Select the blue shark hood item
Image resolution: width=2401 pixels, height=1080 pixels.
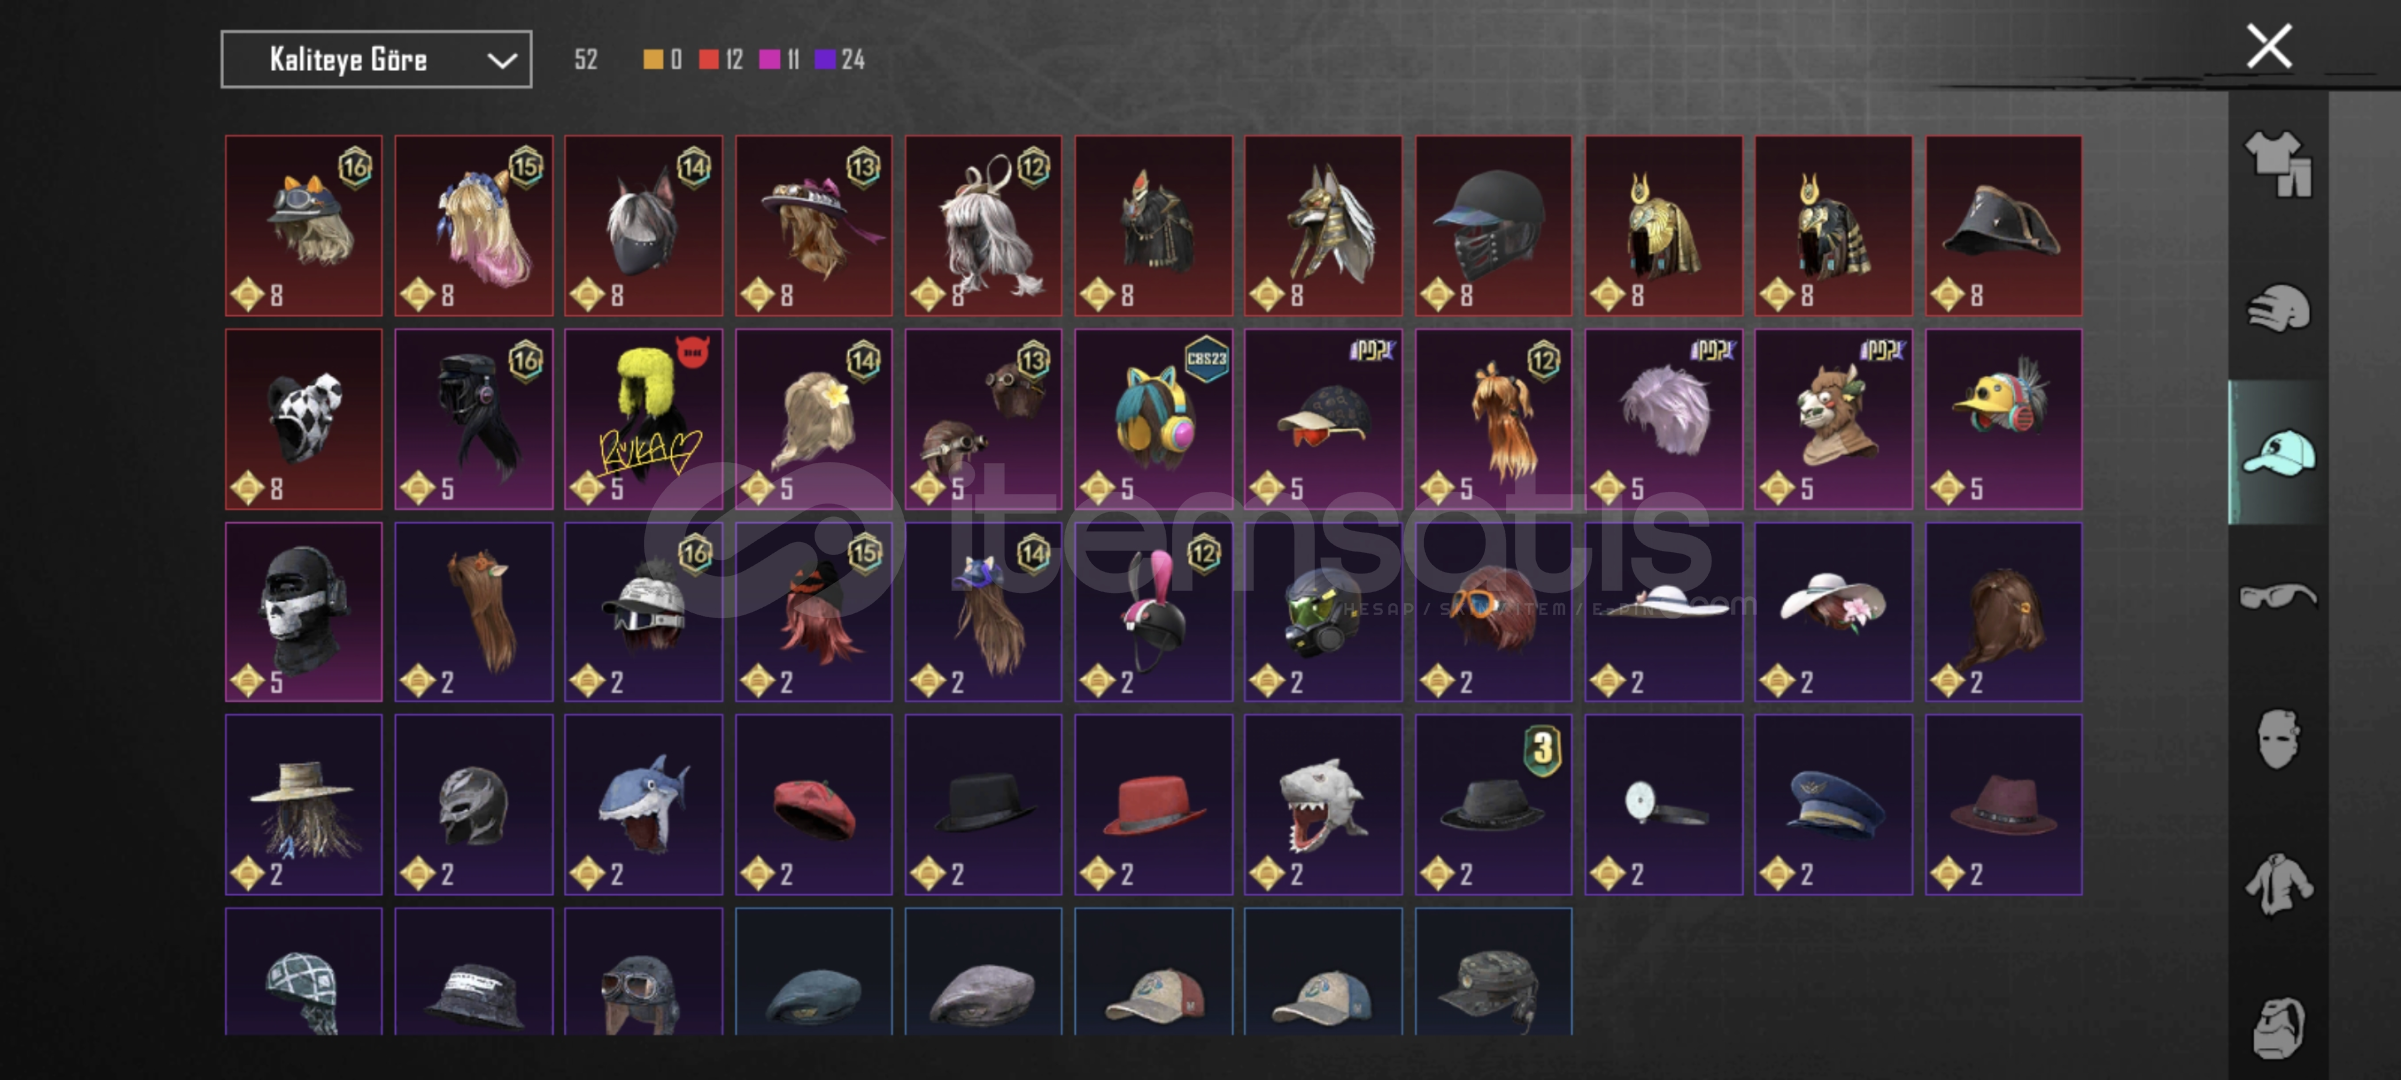[x=643, y=805]
